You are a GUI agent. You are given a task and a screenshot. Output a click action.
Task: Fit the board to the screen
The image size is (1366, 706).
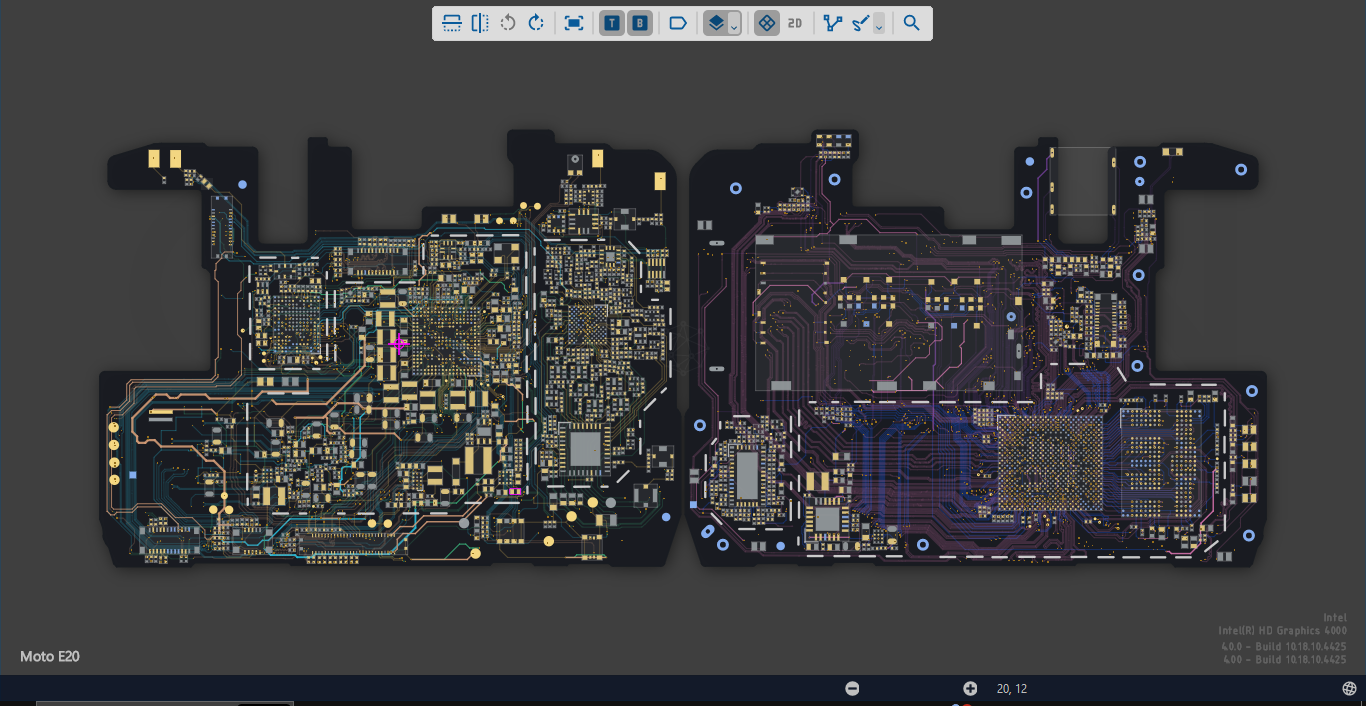[x=574, y=23]
